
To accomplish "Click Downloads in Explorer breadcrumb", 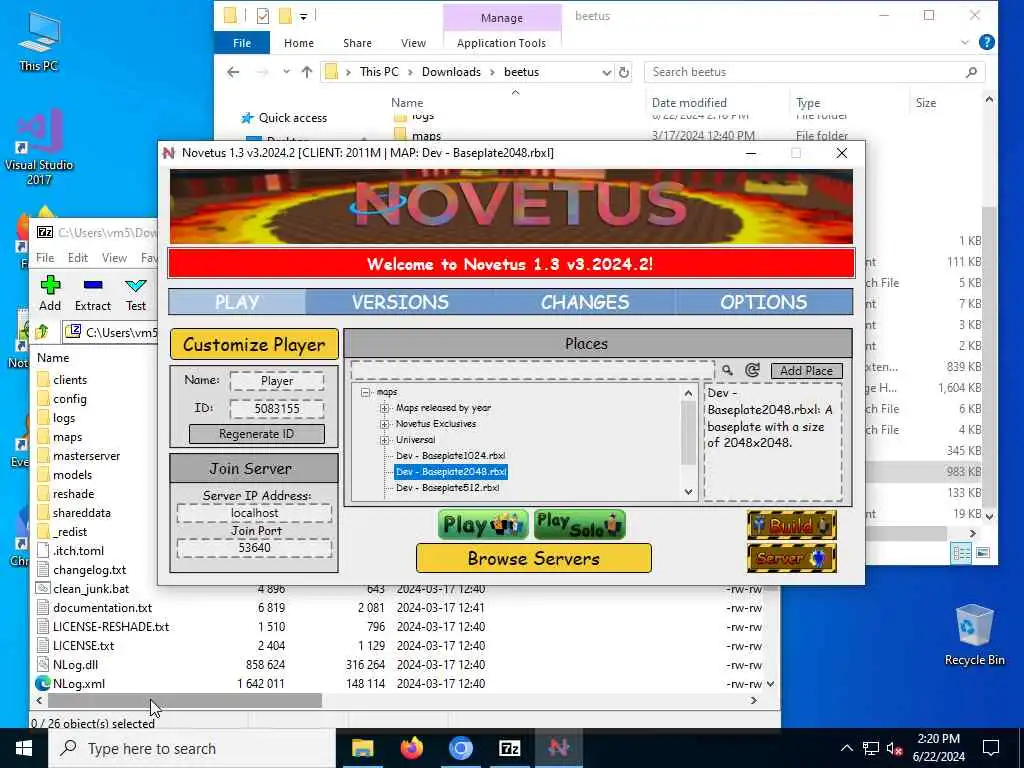I will pyautogui.click(x=451, y=72).
